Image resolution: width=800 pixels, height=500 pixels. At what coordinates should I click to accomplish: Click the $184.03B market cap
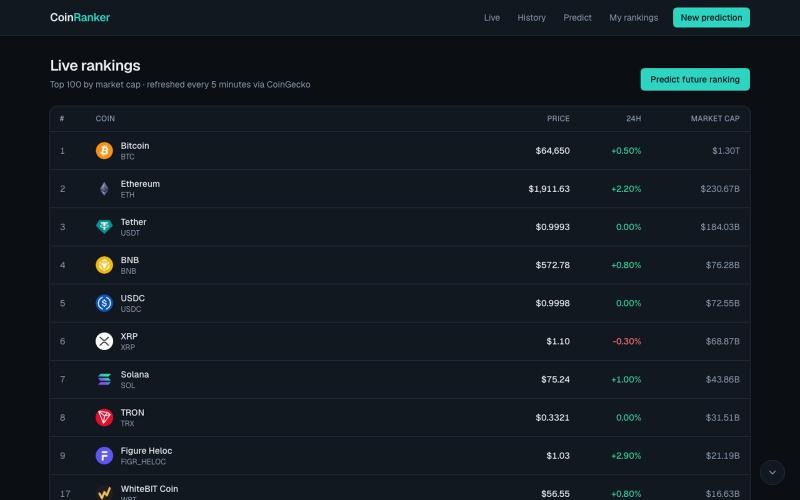click(720, 227)
